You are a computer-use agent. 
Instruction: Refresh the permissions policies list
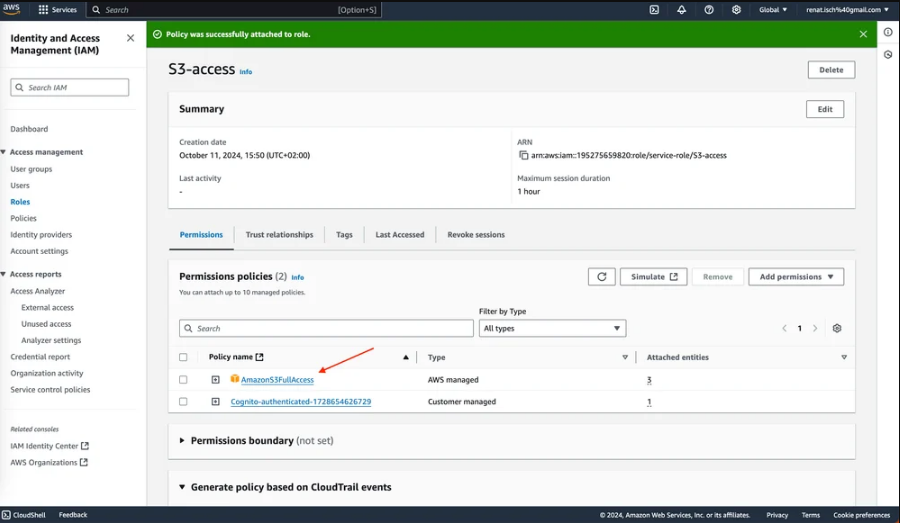[602, 277]
